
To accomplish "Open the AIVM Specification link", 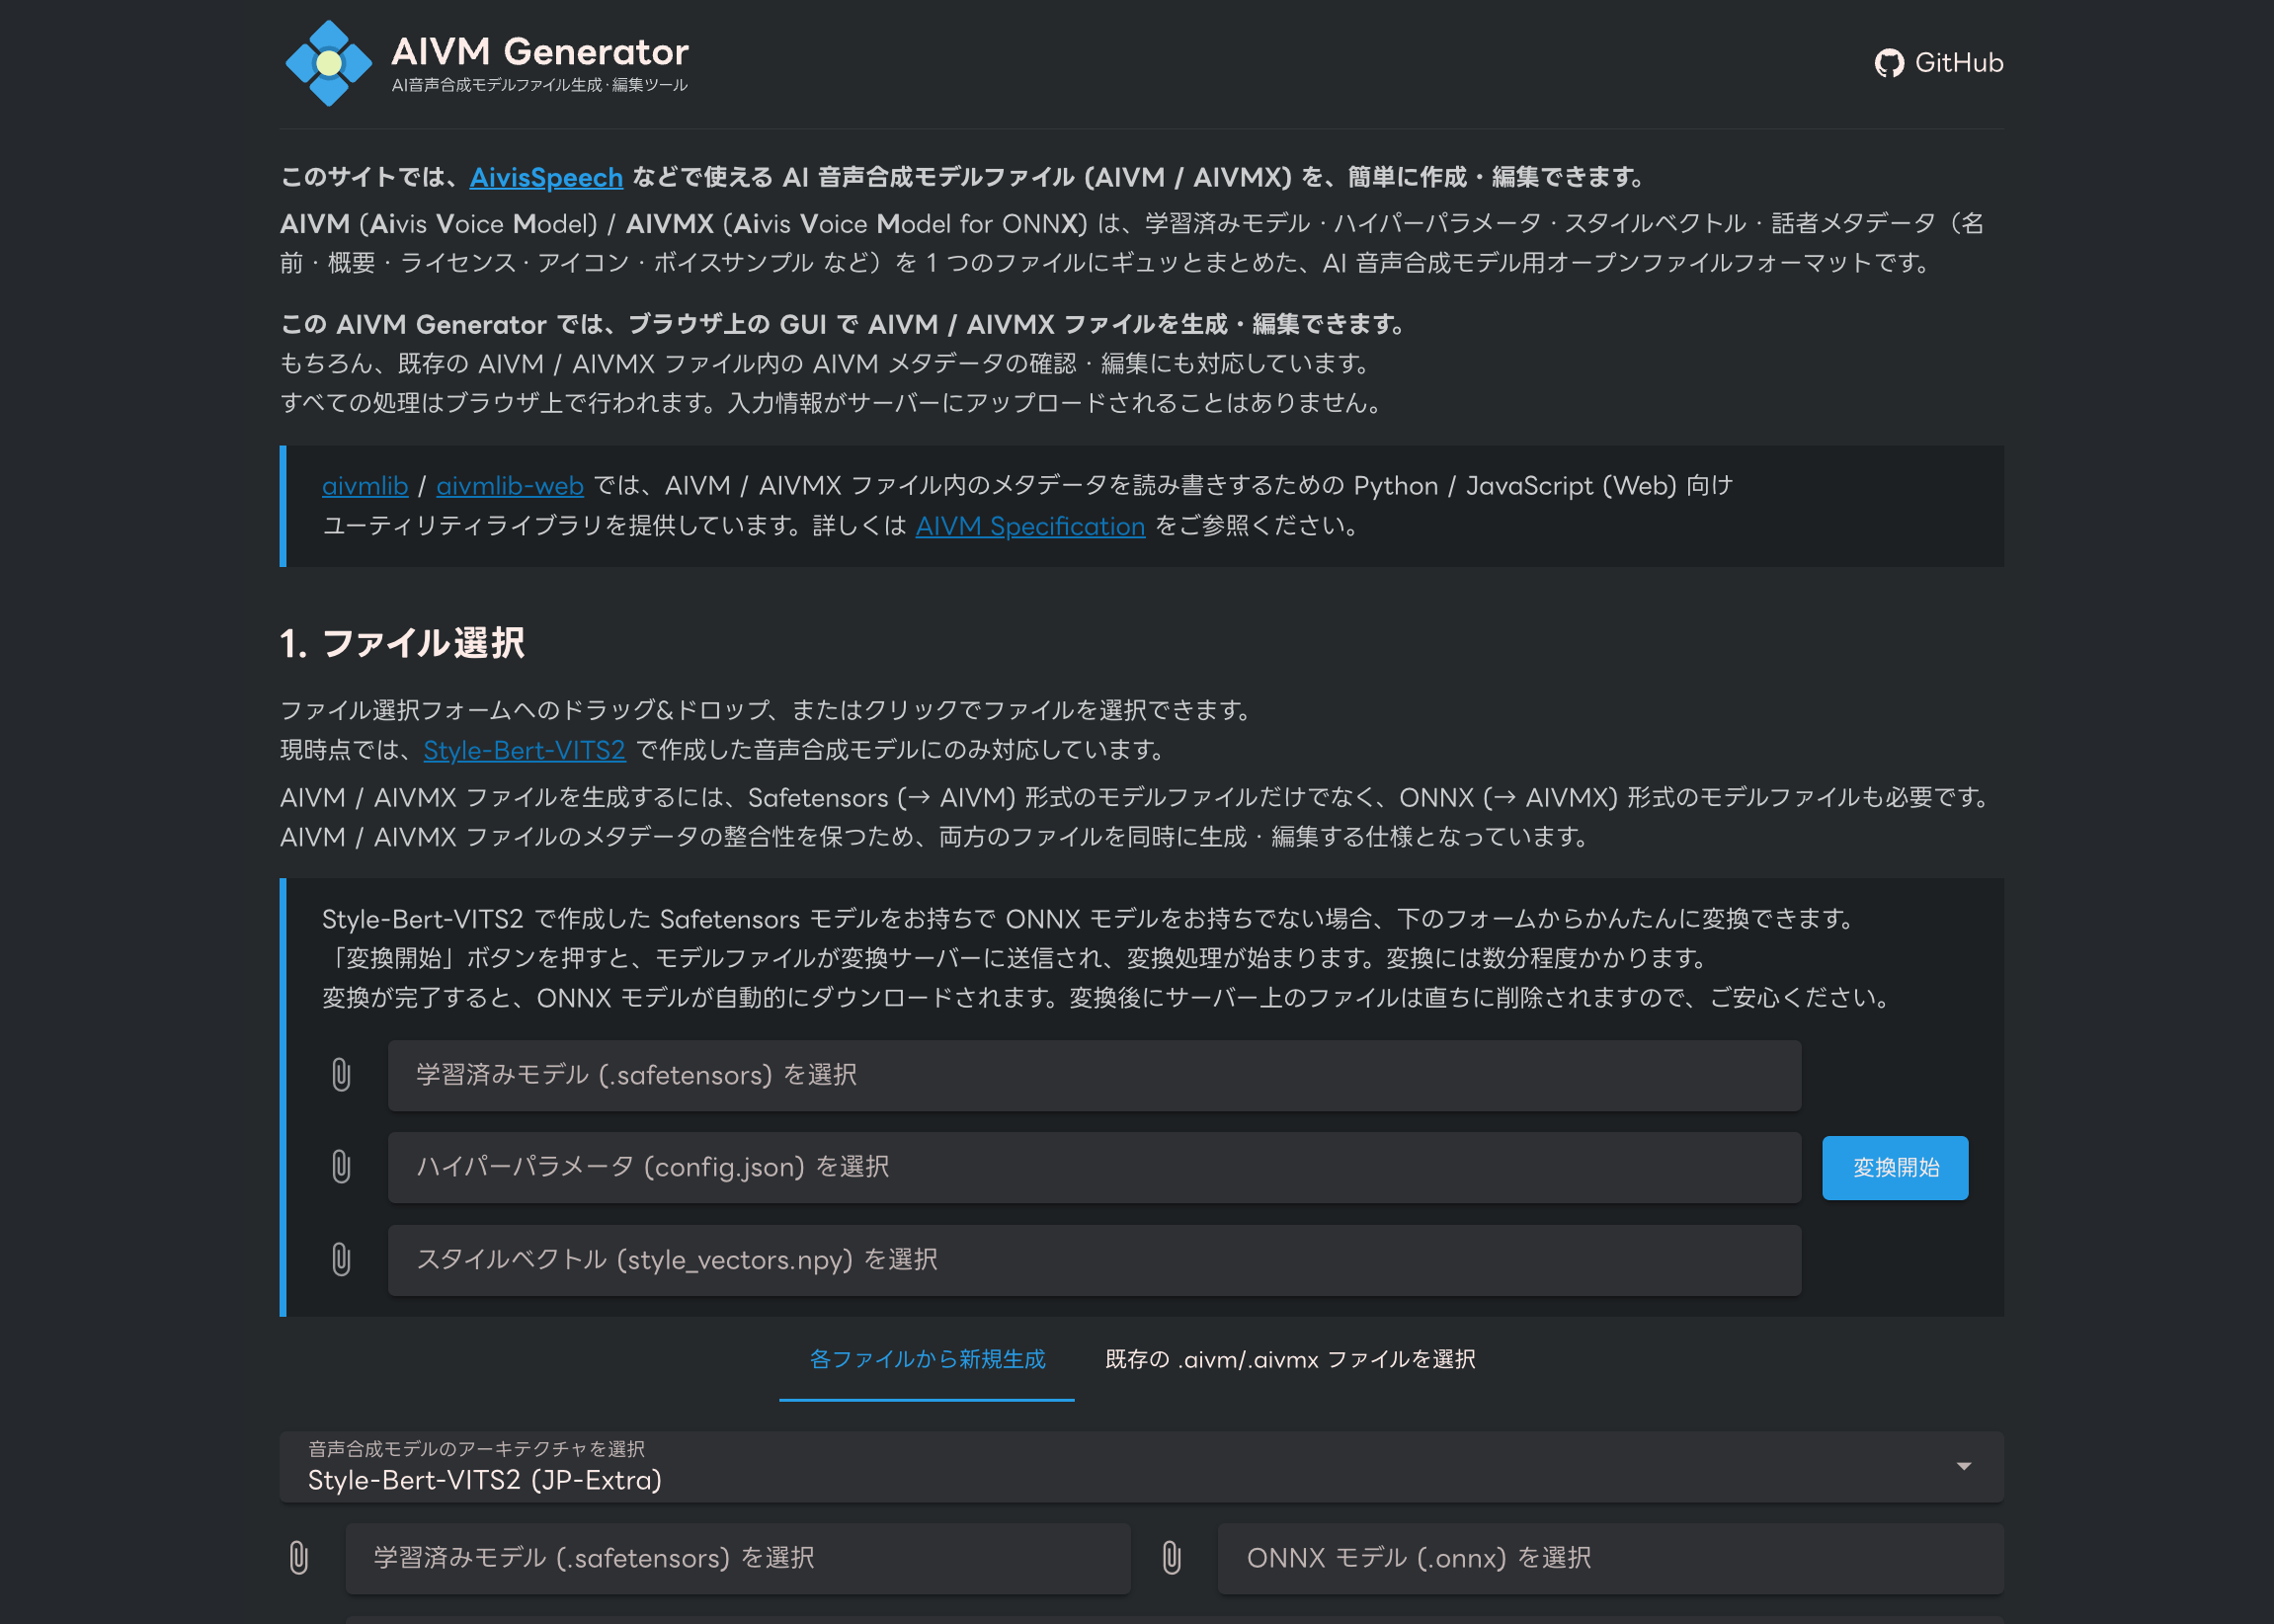I will point(1030,526).
